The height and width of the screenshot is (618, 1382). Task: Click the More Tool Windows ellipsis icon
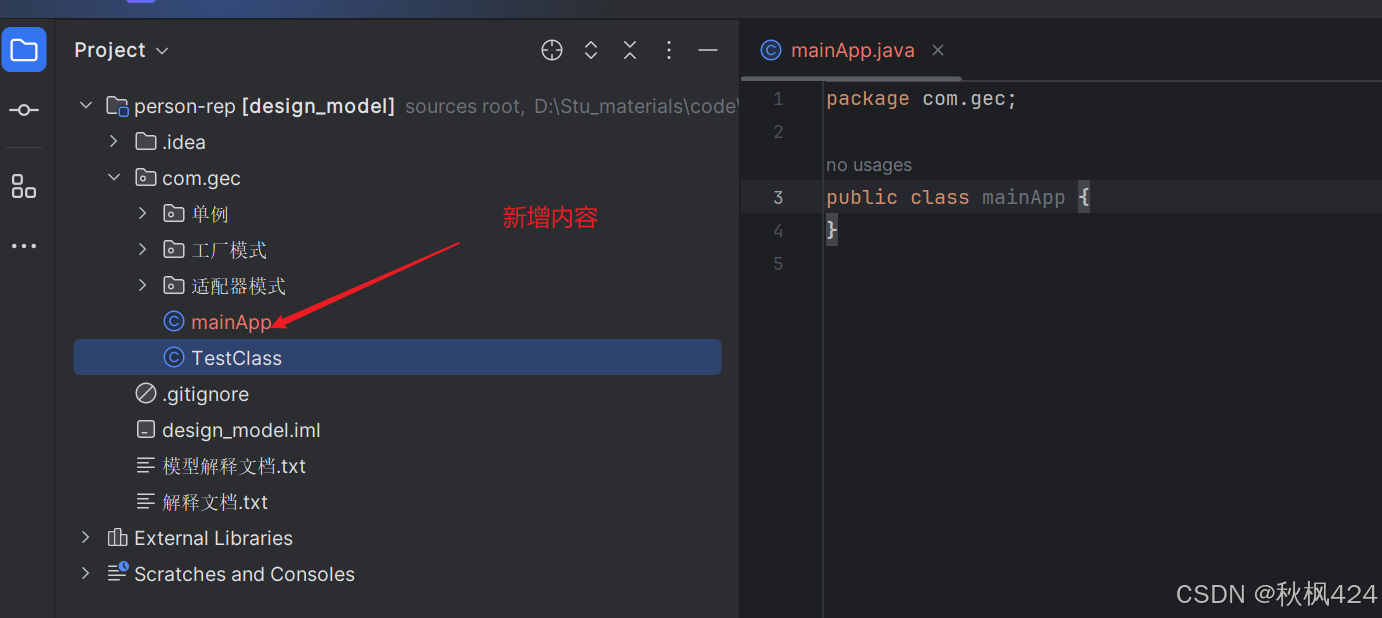click(x=24, y=246)
